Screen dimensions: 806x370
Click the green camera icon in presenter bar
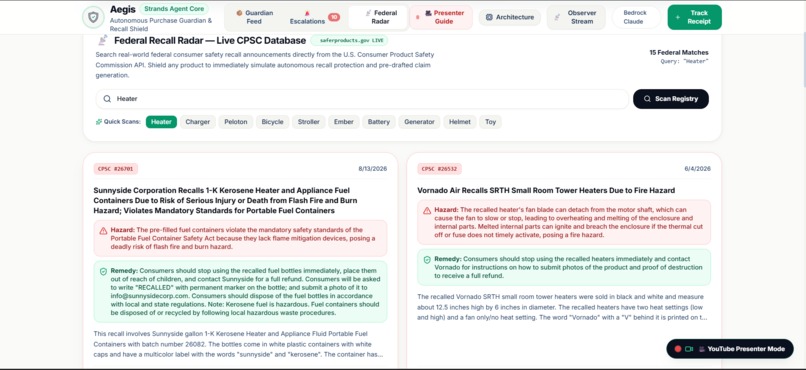pyautogui.click(x=689, y=349)
